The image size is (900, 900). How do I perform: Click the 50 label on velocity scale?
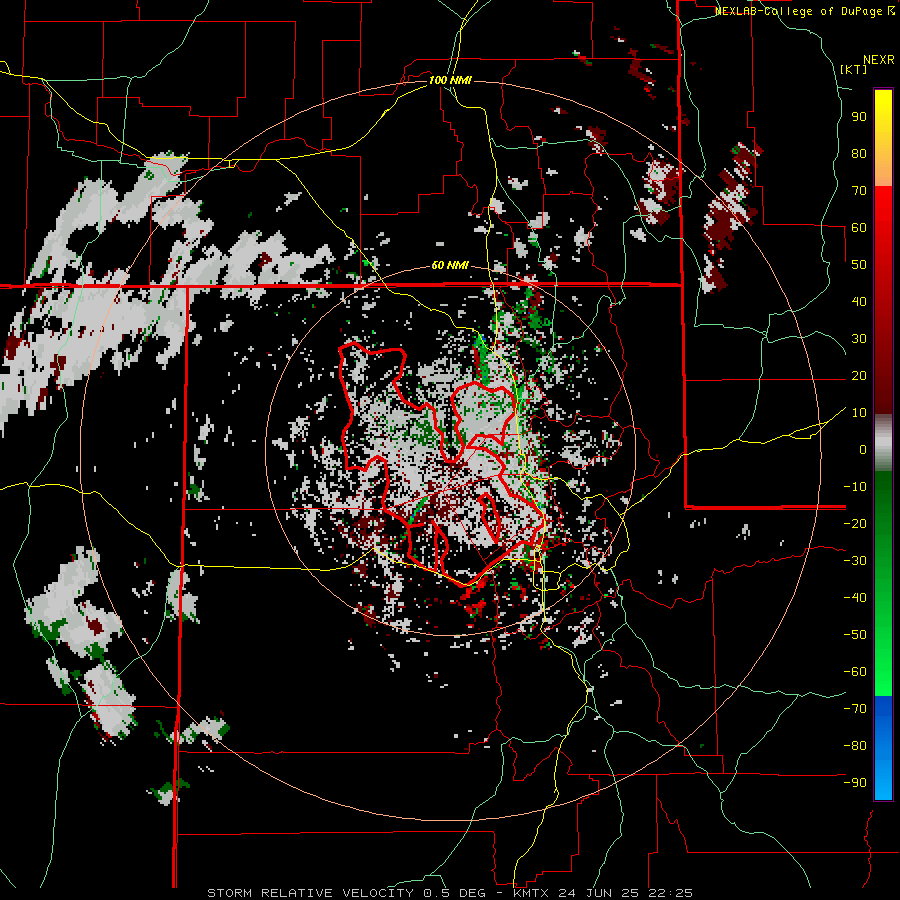(859, 265)
